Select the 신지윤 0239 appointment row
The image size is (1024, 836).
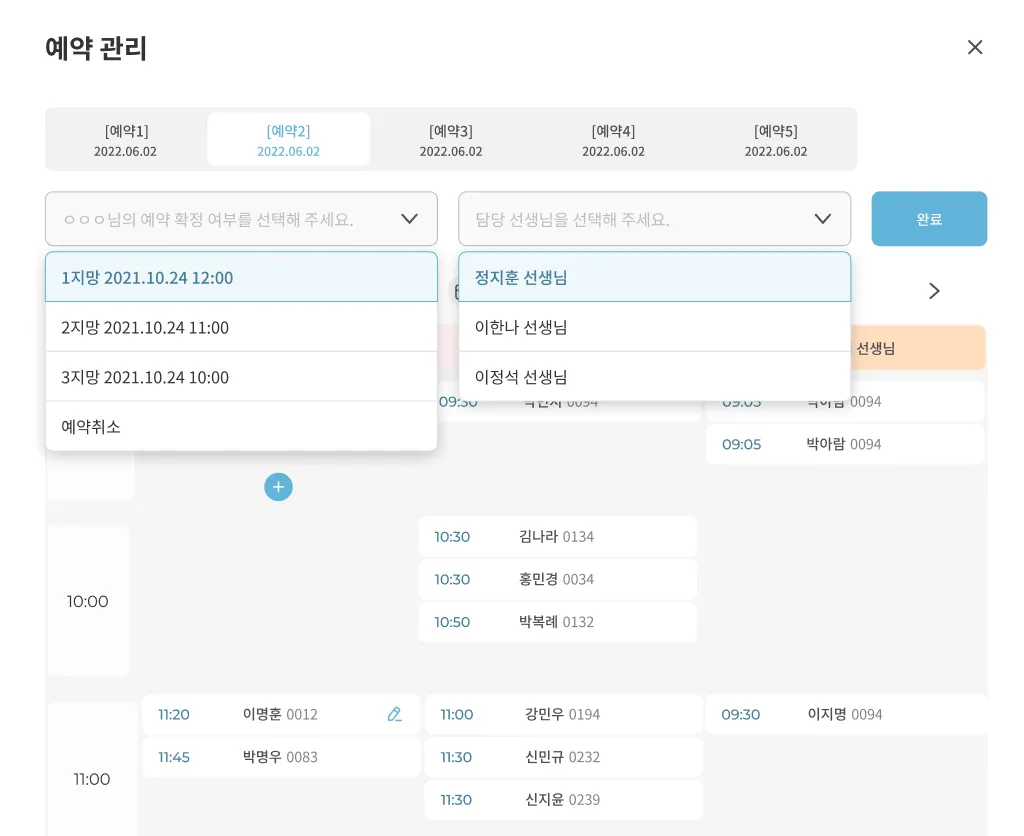pyautogui.click(x=563, y=800)
